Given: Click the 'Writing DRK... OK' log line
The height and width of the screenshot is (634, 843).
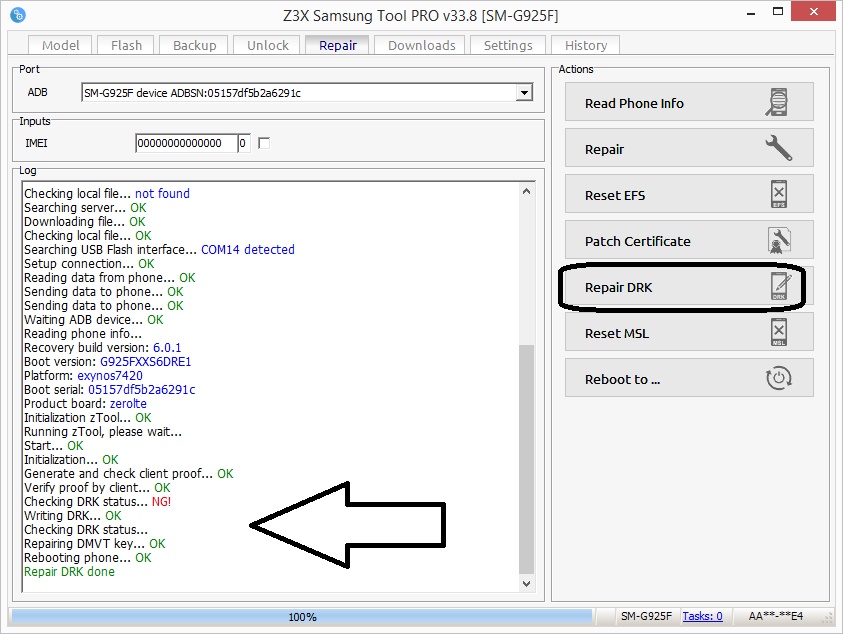Looking at the screenshot, I should point(73,516).
